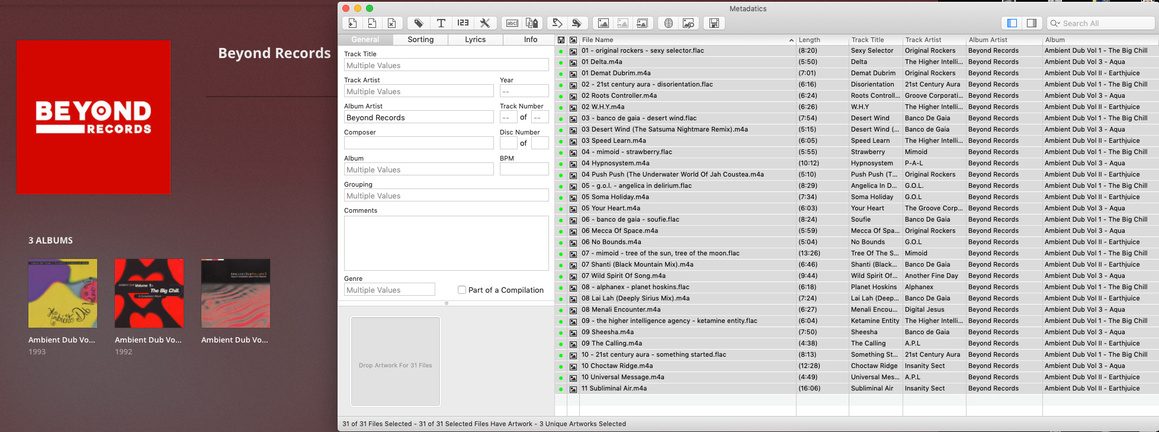1159x432 pixels.
Task: Sort by the File Name column header
Action: pyautogui.click(x=687, y=40)
